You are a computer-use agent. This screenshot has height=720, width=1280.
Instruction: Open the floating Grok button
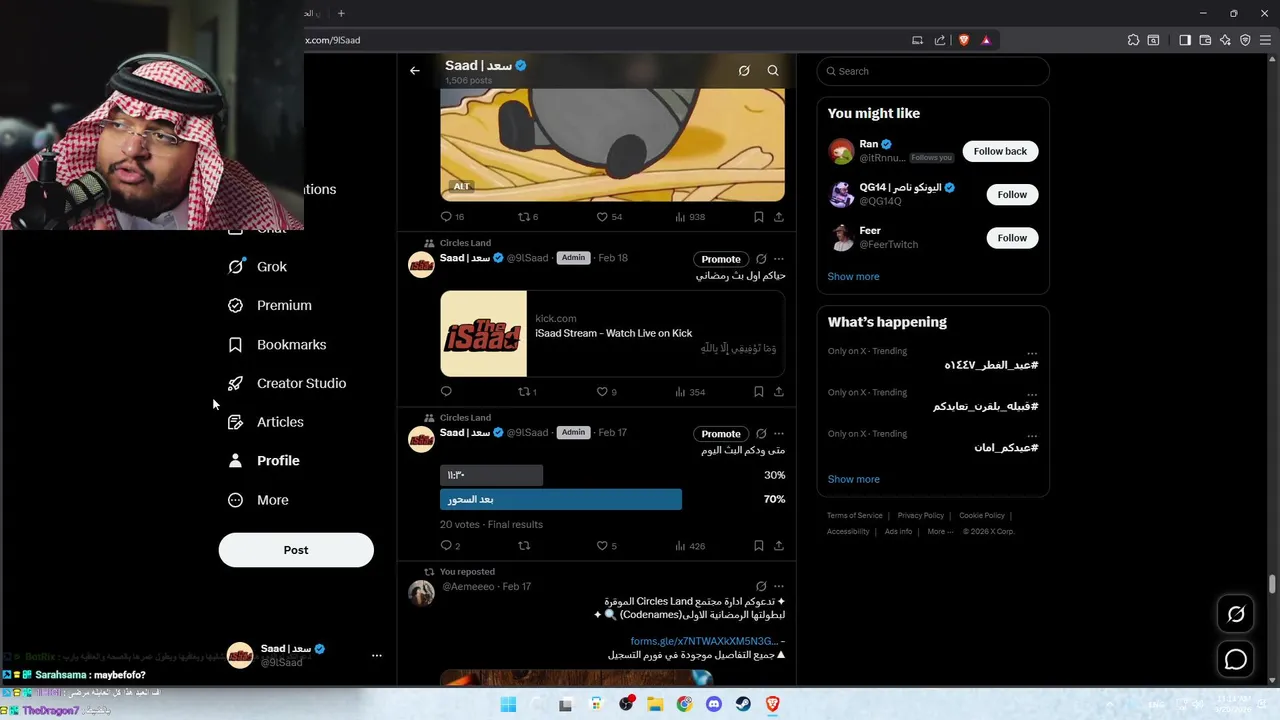(x=1236, y=614)
